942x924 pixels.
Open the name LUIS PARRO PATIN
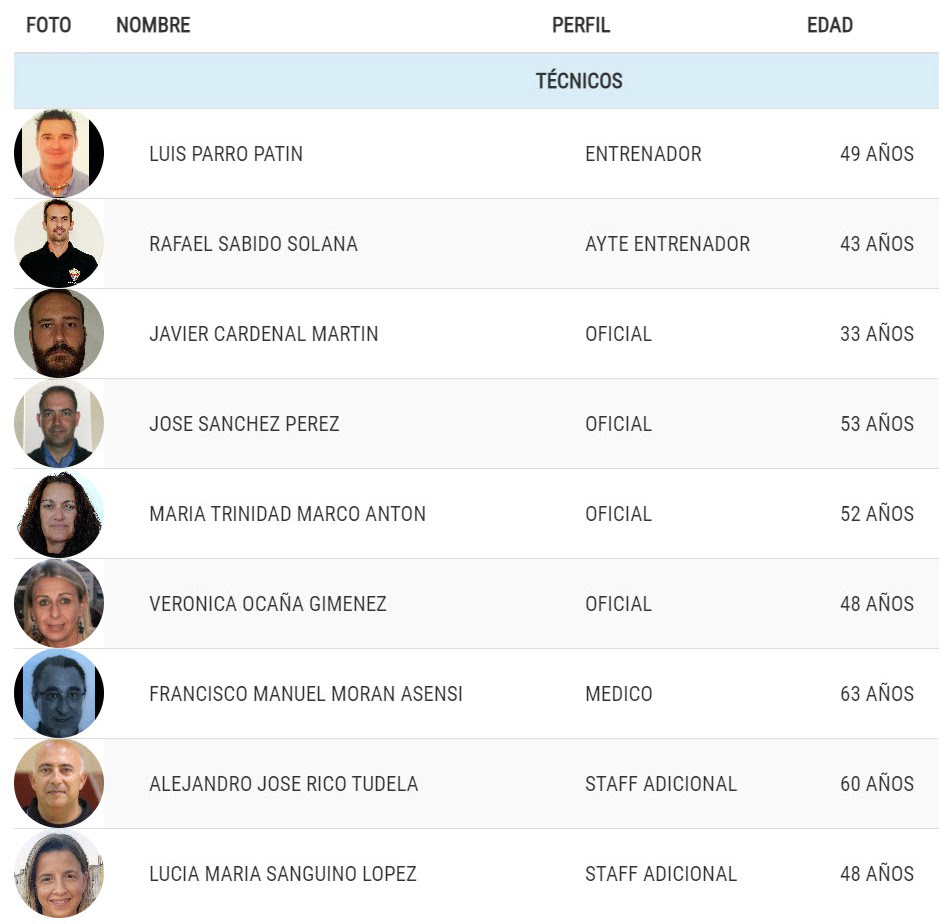tap(226, 154)
